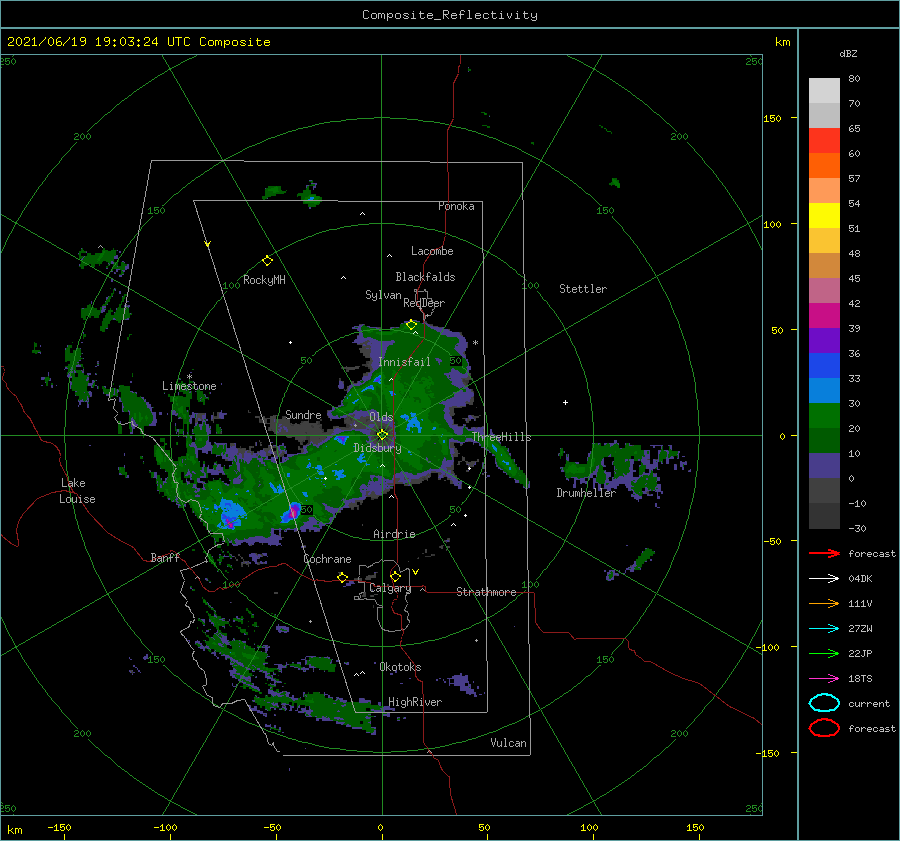Click yellow diamond marker below RedDeer
The height and width of the screenshot is (841, 900).
411,325
